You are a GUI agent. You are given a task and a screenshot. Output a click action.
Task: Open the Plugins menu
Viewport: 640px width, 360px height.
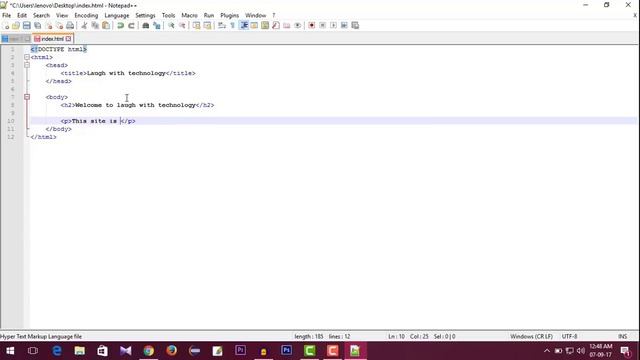click(229, 16)
